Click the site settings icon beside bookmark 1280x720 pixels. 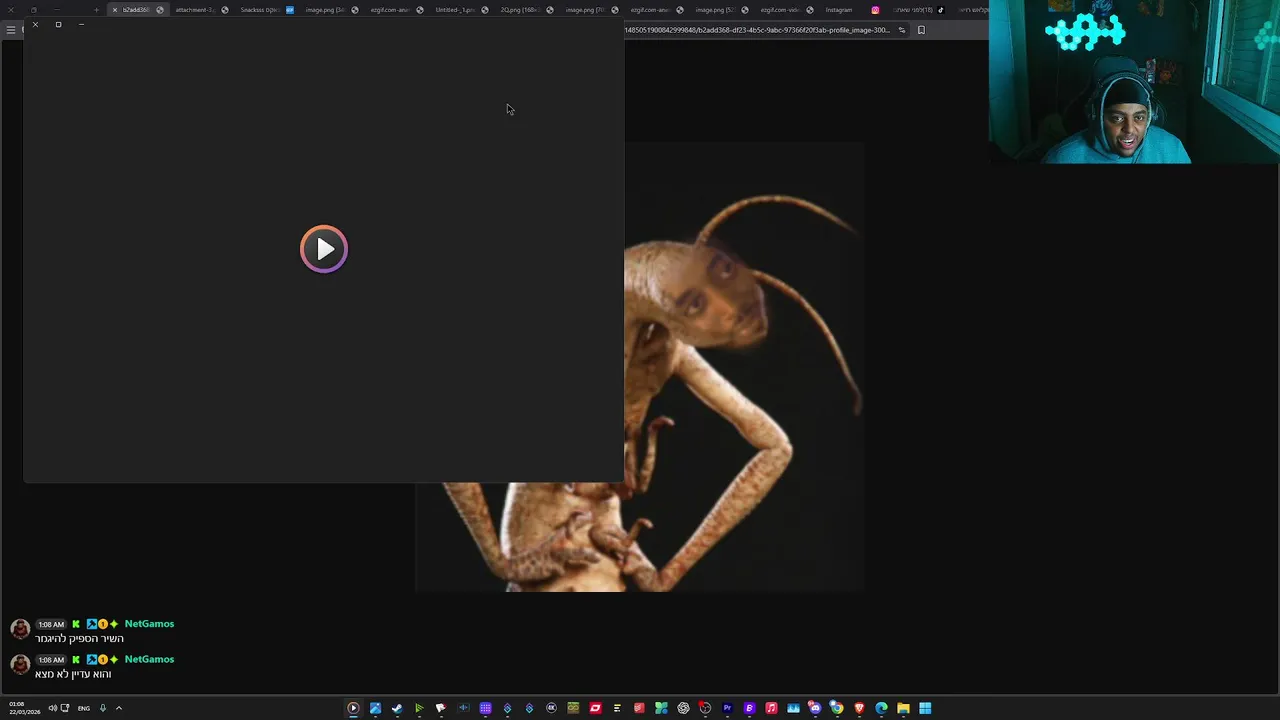pyautogui.click(x=901, y=30)
